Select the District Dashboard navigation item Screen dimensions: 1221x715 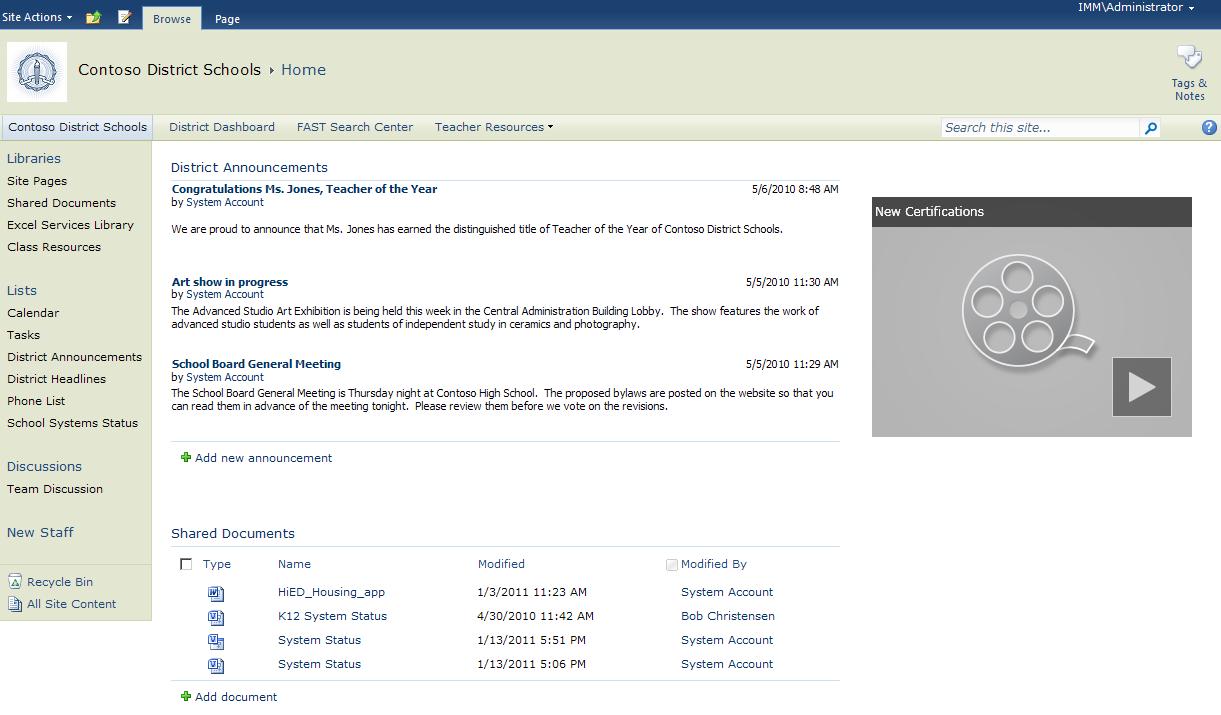coord(222,127)
